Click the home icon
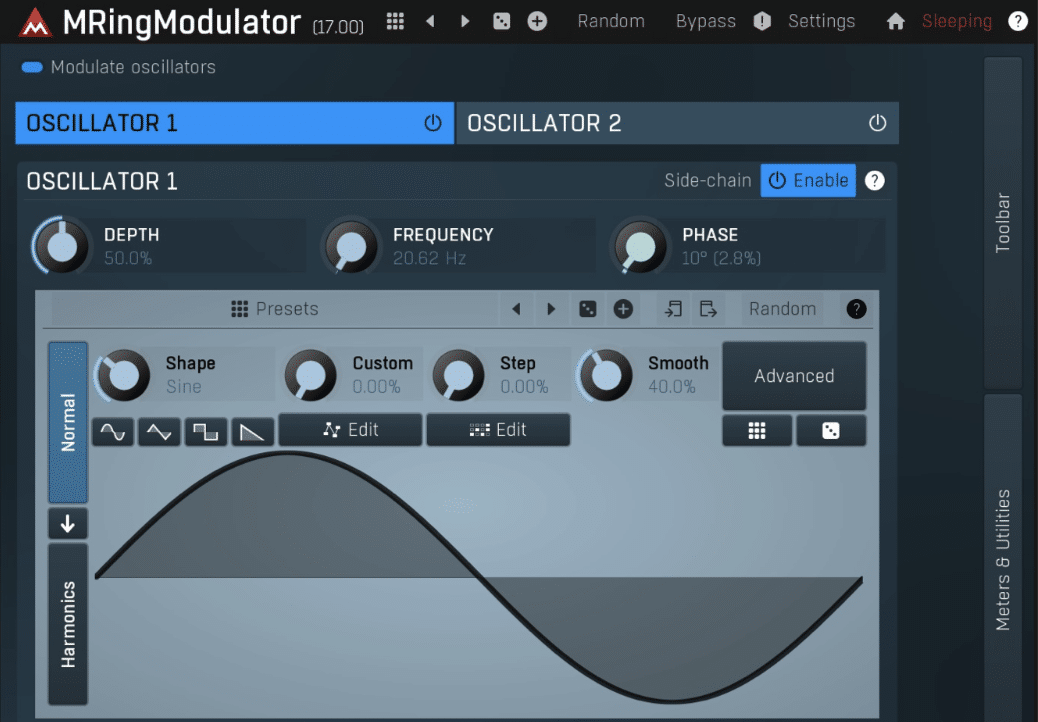This screenshot has height=722, width=1038. 896,22
